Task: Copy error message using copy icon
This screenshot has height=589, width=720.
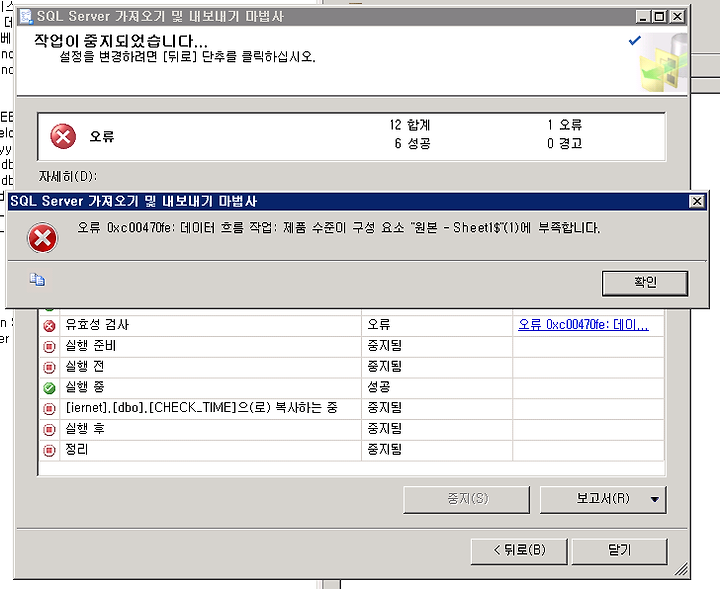Action: (x=38, y=280)
